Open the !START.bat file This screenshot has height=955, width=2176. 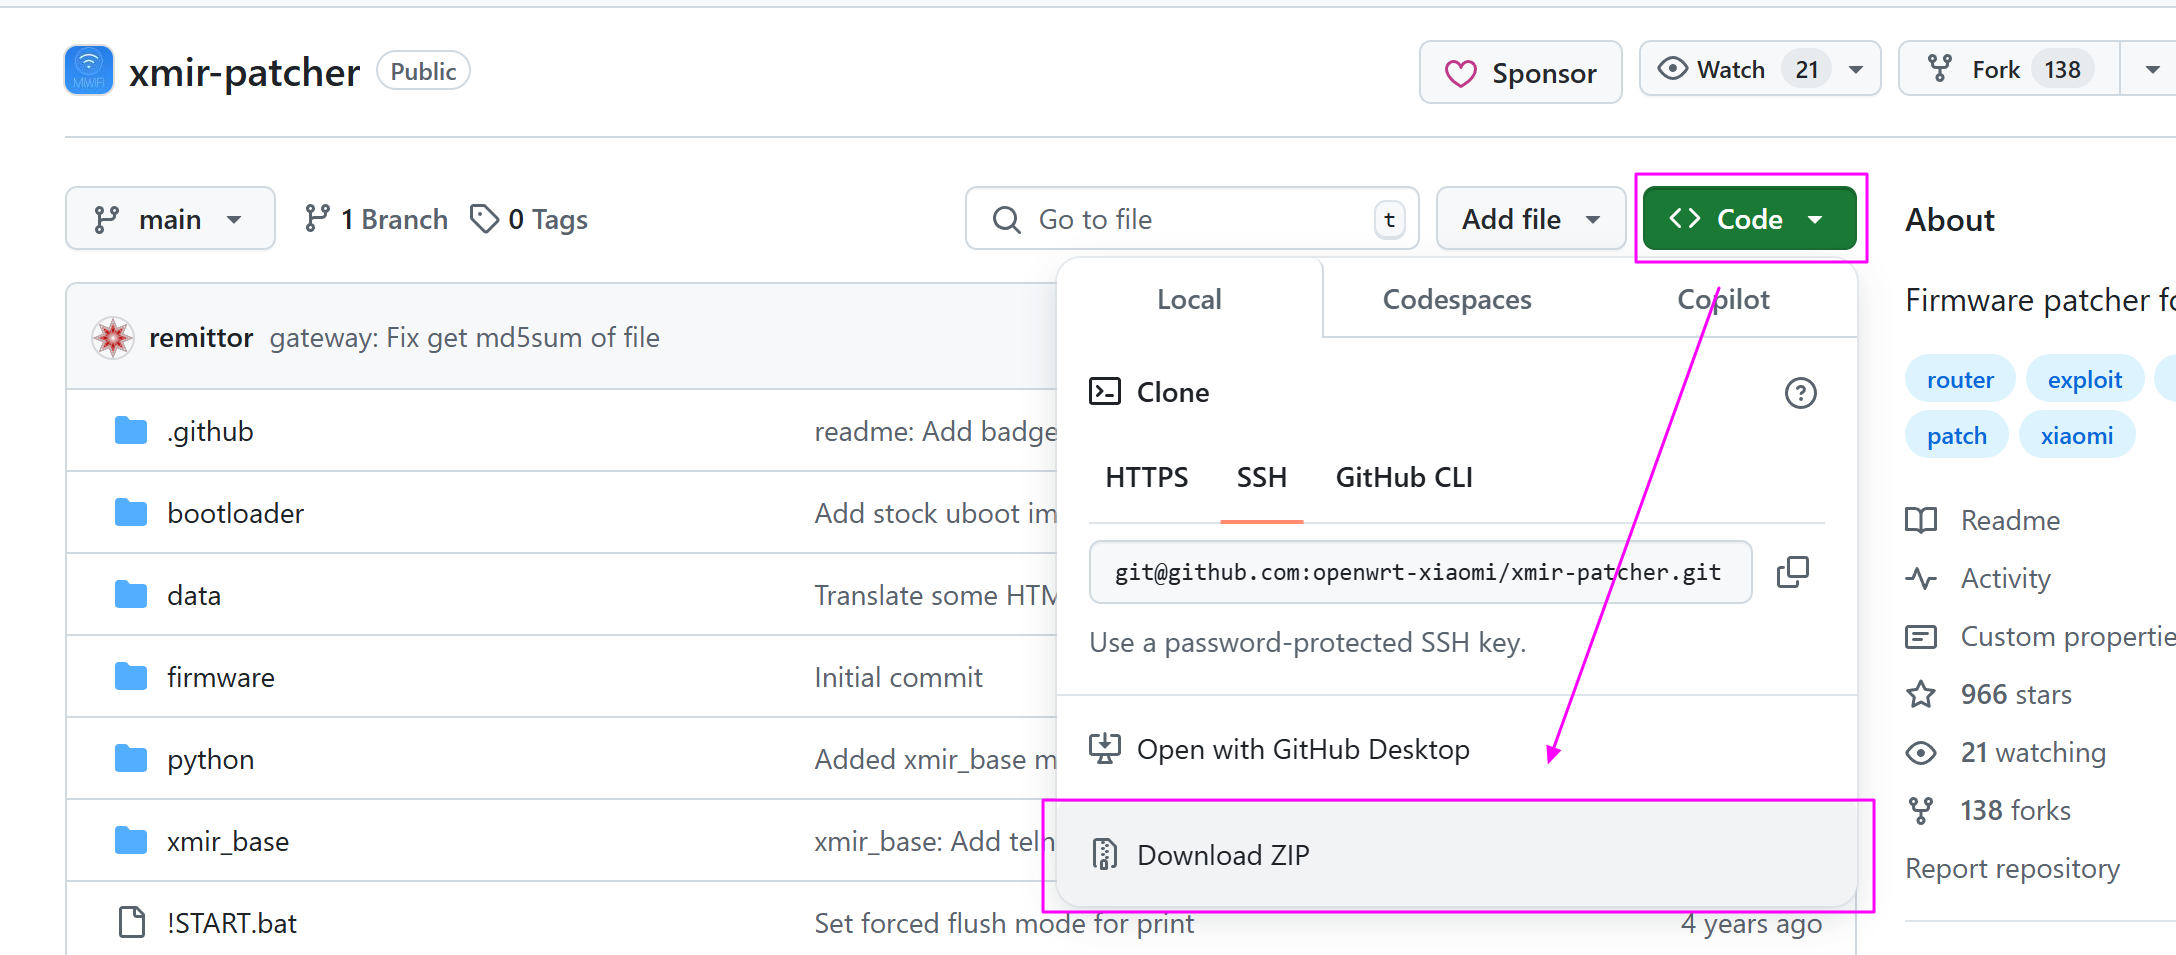[x=231, y=923]
